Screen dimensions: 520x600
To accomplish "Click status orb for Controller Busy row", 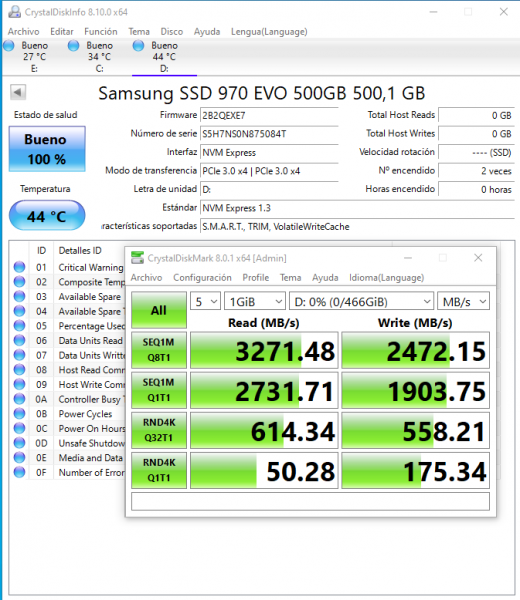I will 20,399.
